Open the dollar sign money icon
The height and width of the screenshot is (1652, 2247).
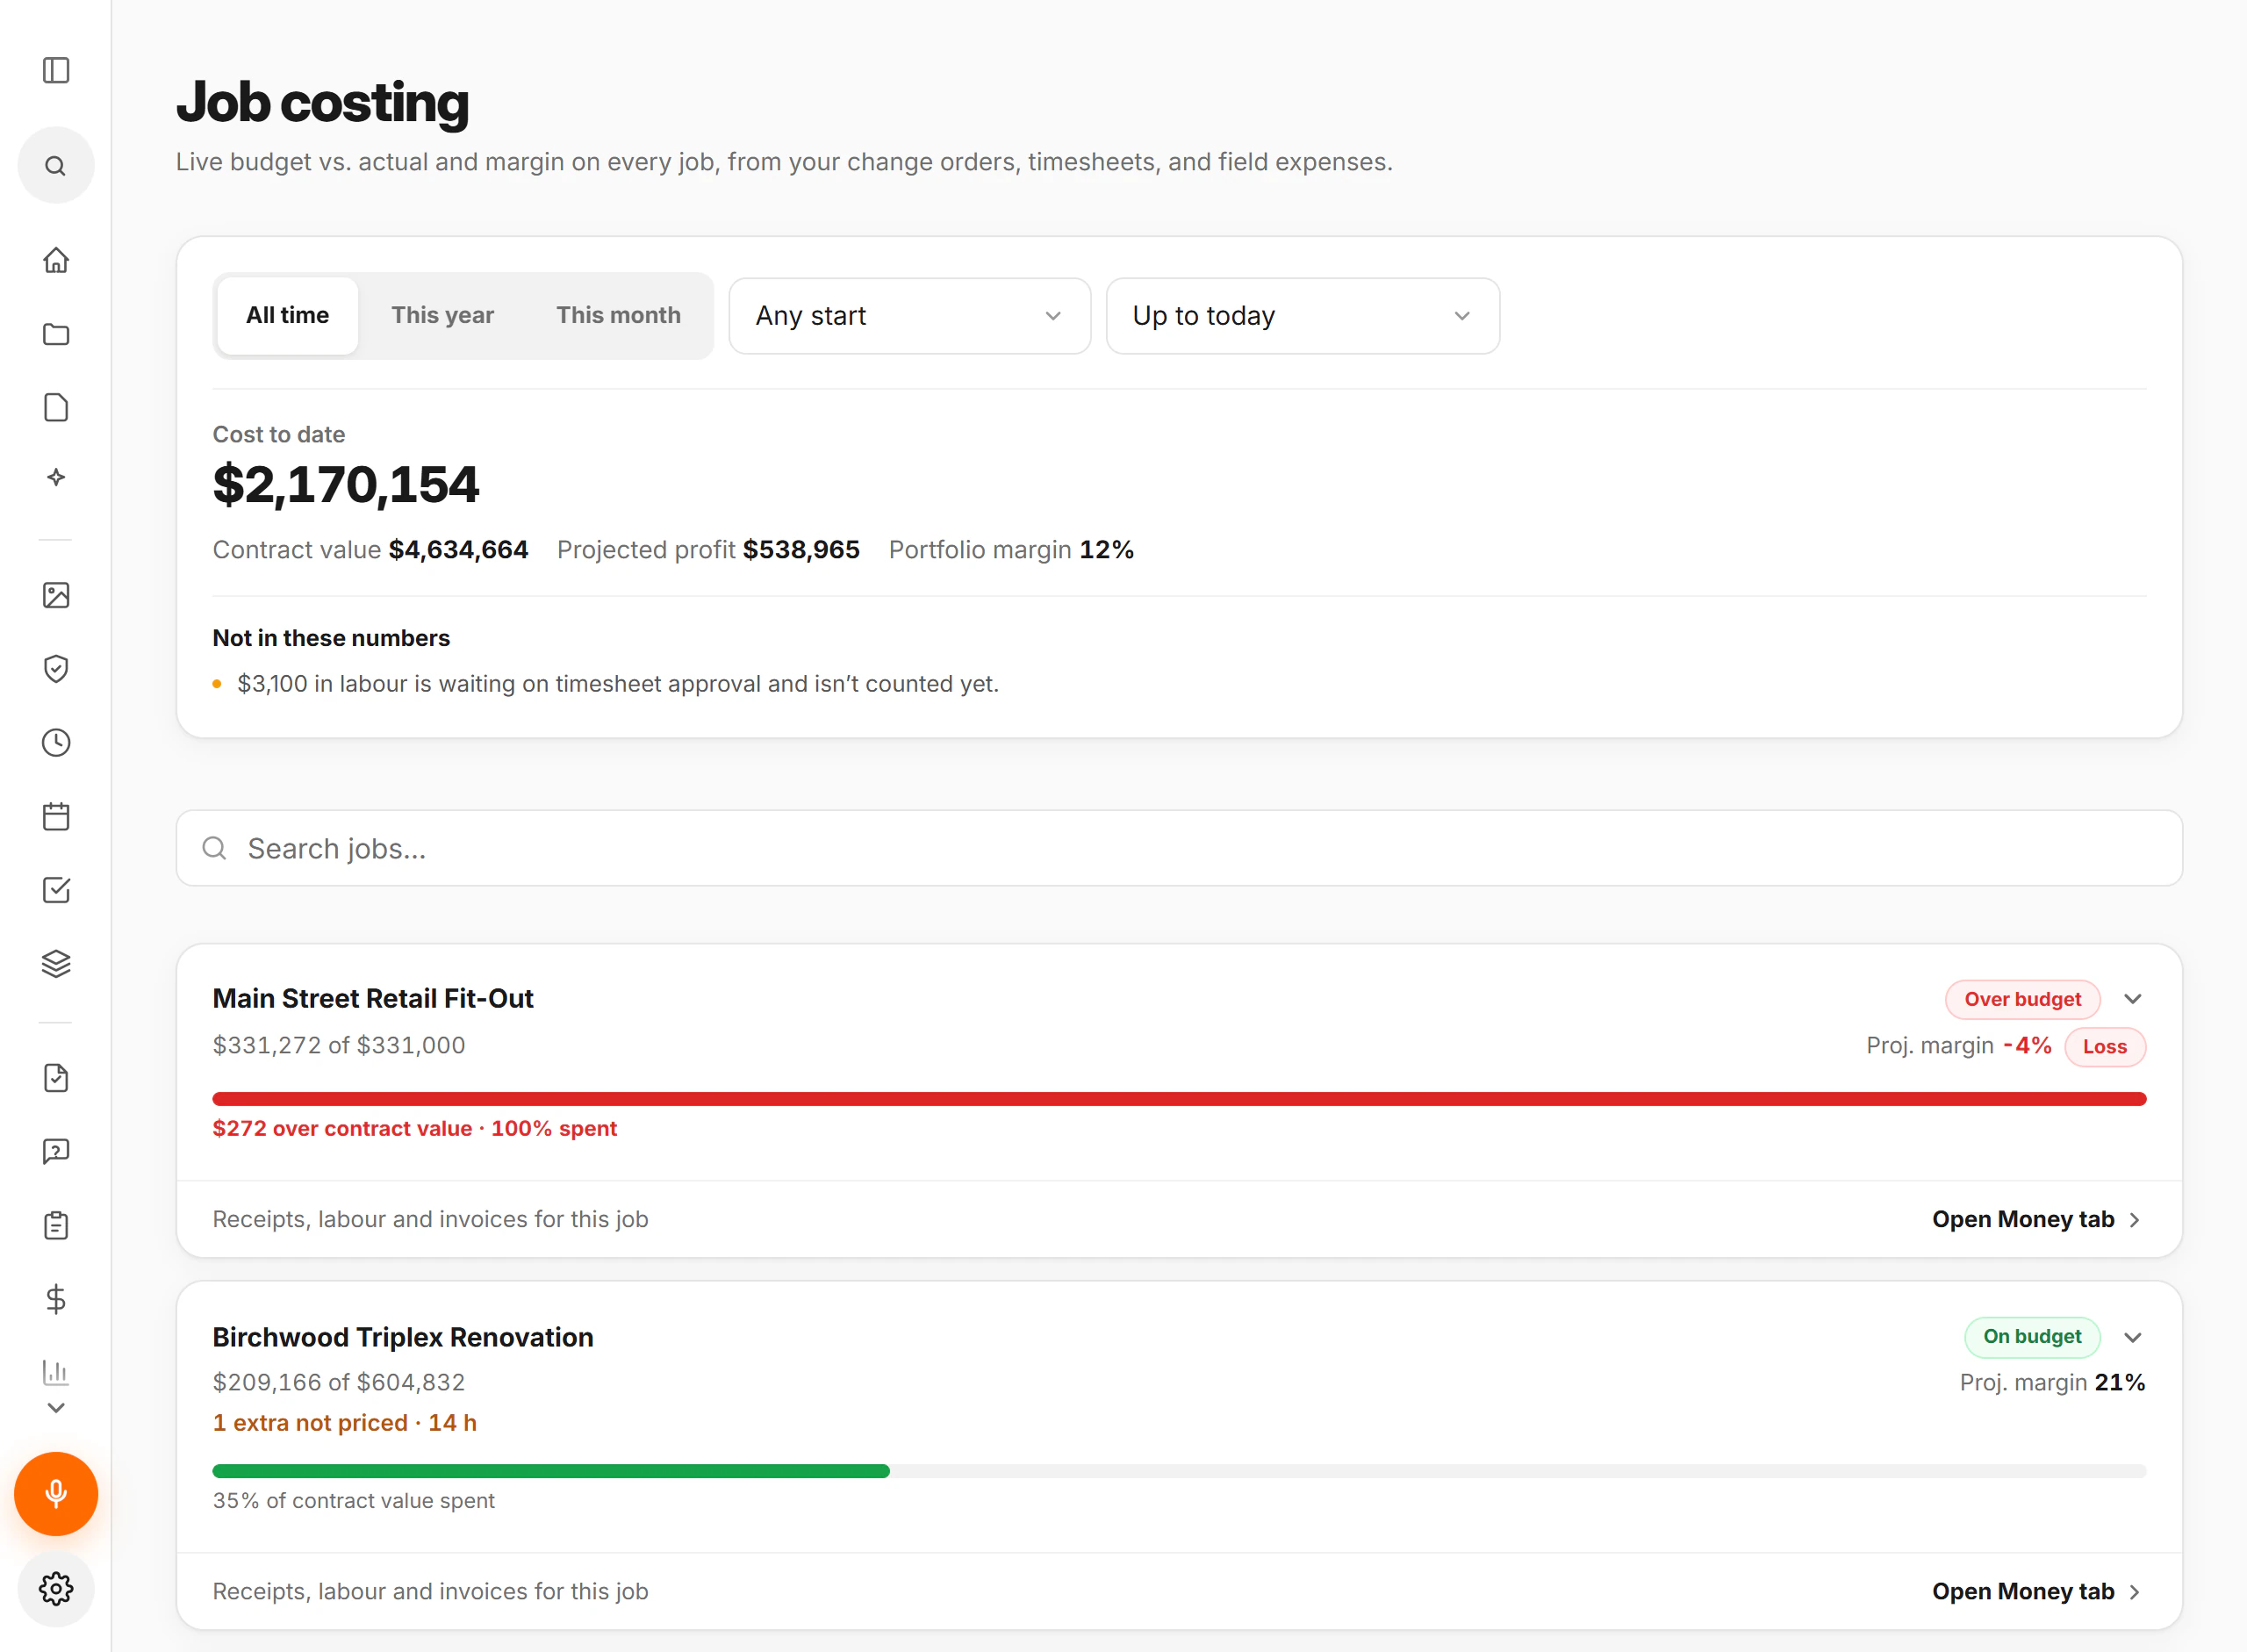[56, 1299]
